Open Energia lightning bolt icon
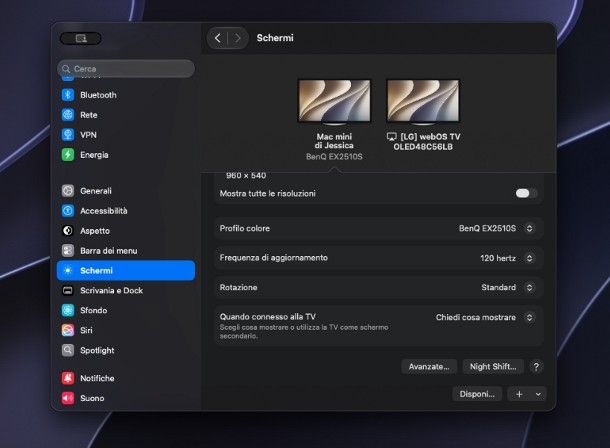Viewport: 610px width, 448px height. coord(68,154)
